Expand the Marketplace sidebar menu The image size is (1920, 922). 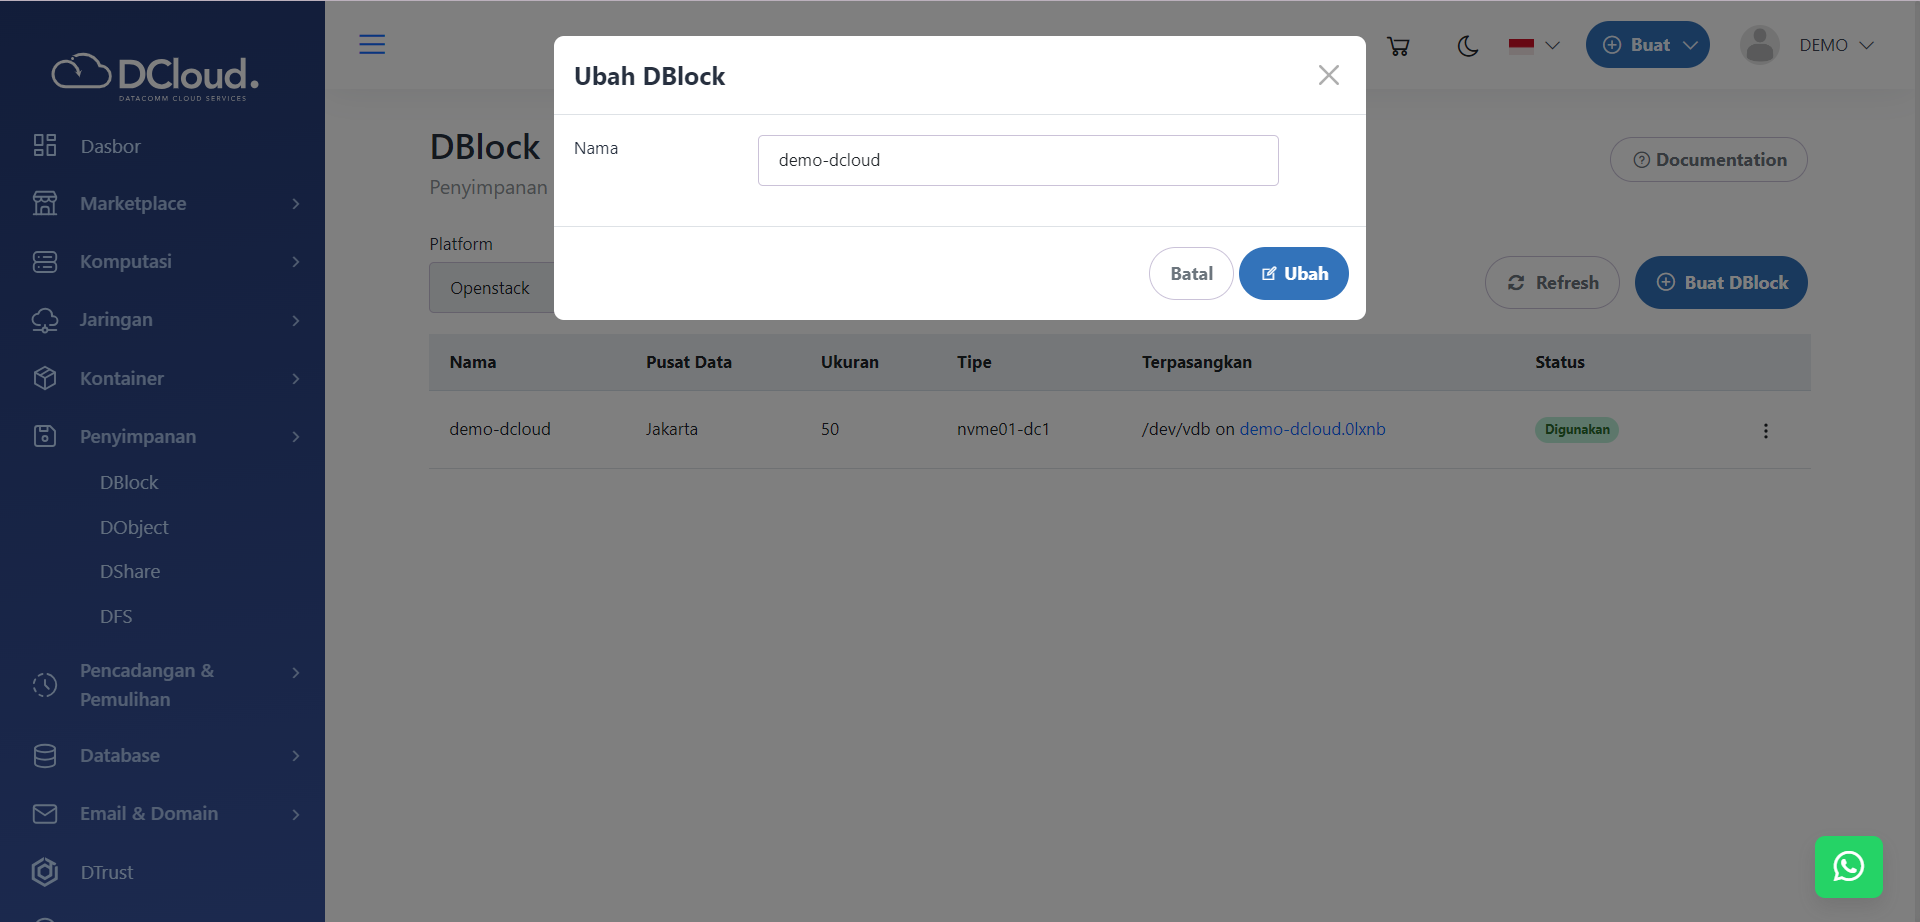click(x=165, y=204)
